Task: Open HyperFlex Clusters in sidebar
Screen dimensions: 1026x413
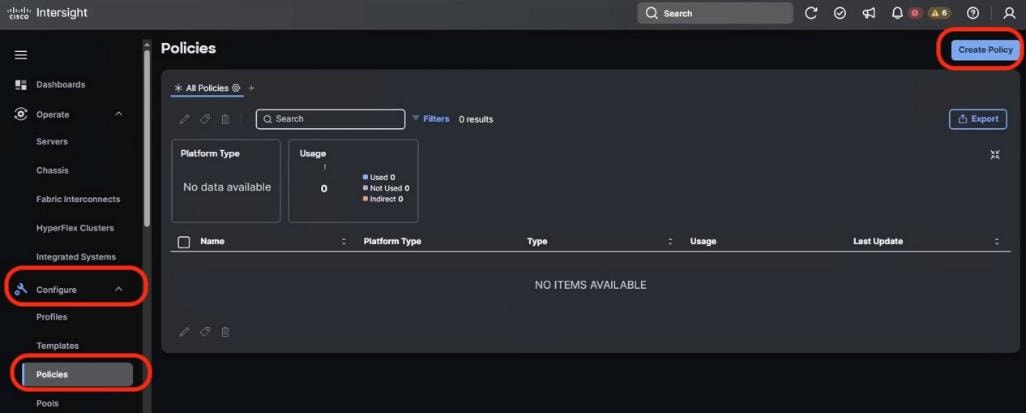Action: click(75, 228)
